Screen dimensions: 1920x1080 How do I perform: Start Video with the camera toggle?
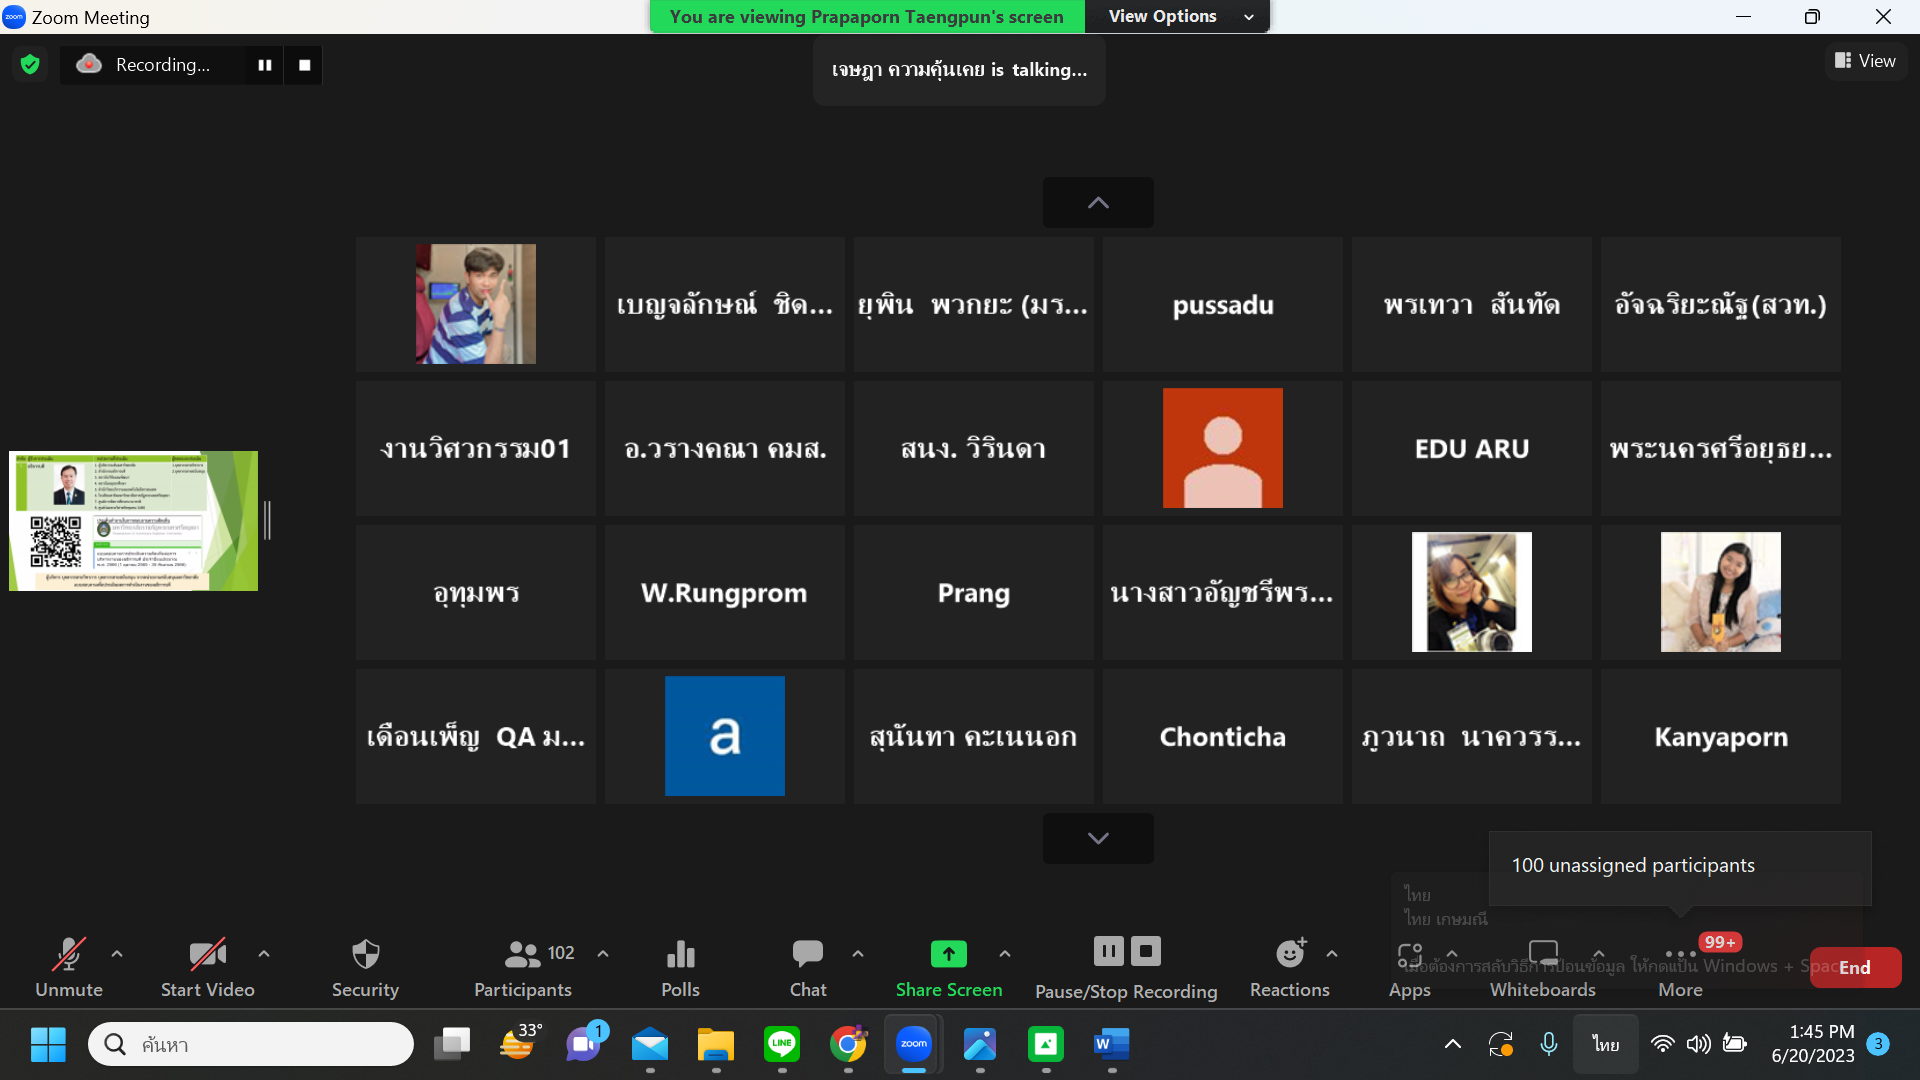[x=208, y=968]
